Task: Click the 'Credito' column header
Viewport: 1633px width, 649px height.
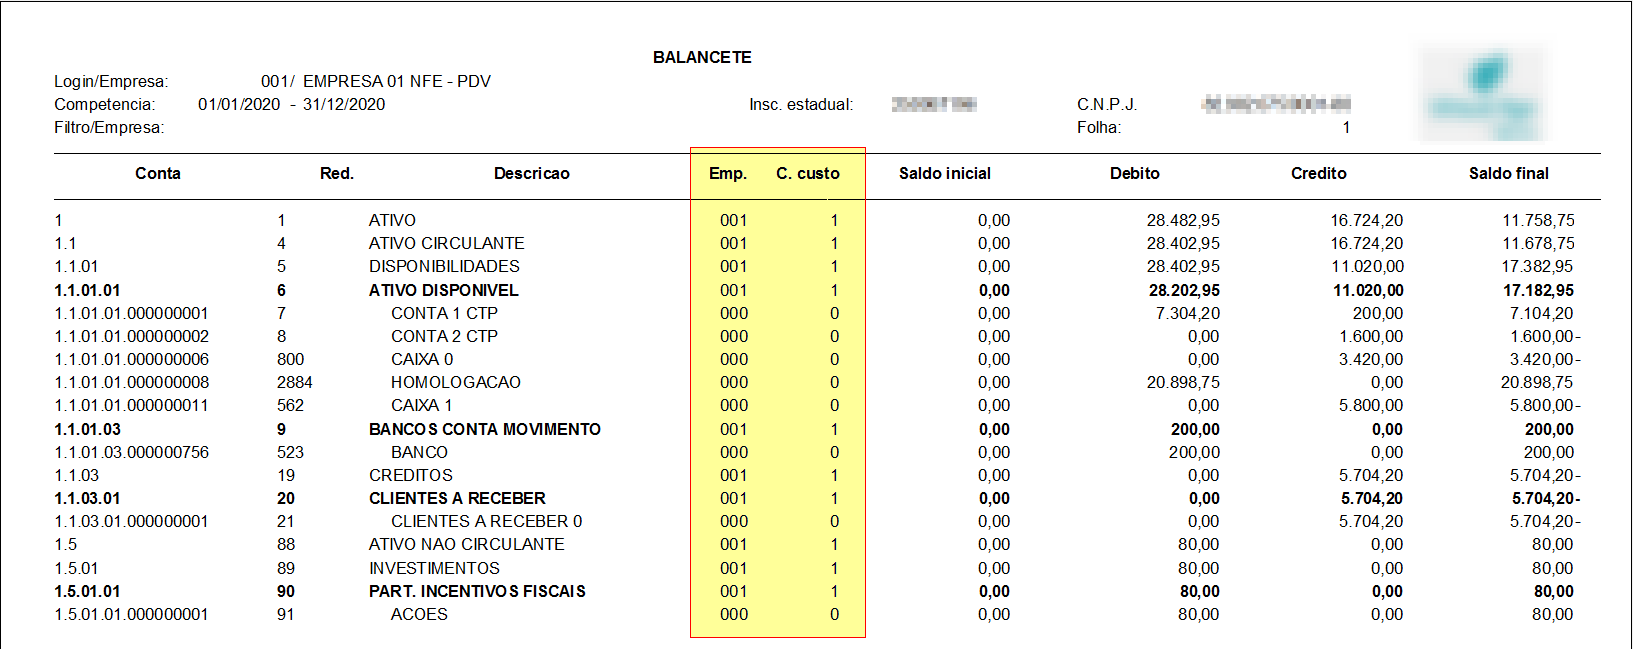Action: [1319, 173]
